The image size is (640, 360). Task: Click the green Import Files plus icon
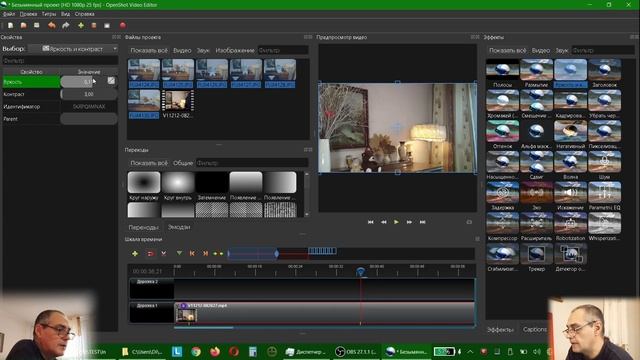point(81,25)
